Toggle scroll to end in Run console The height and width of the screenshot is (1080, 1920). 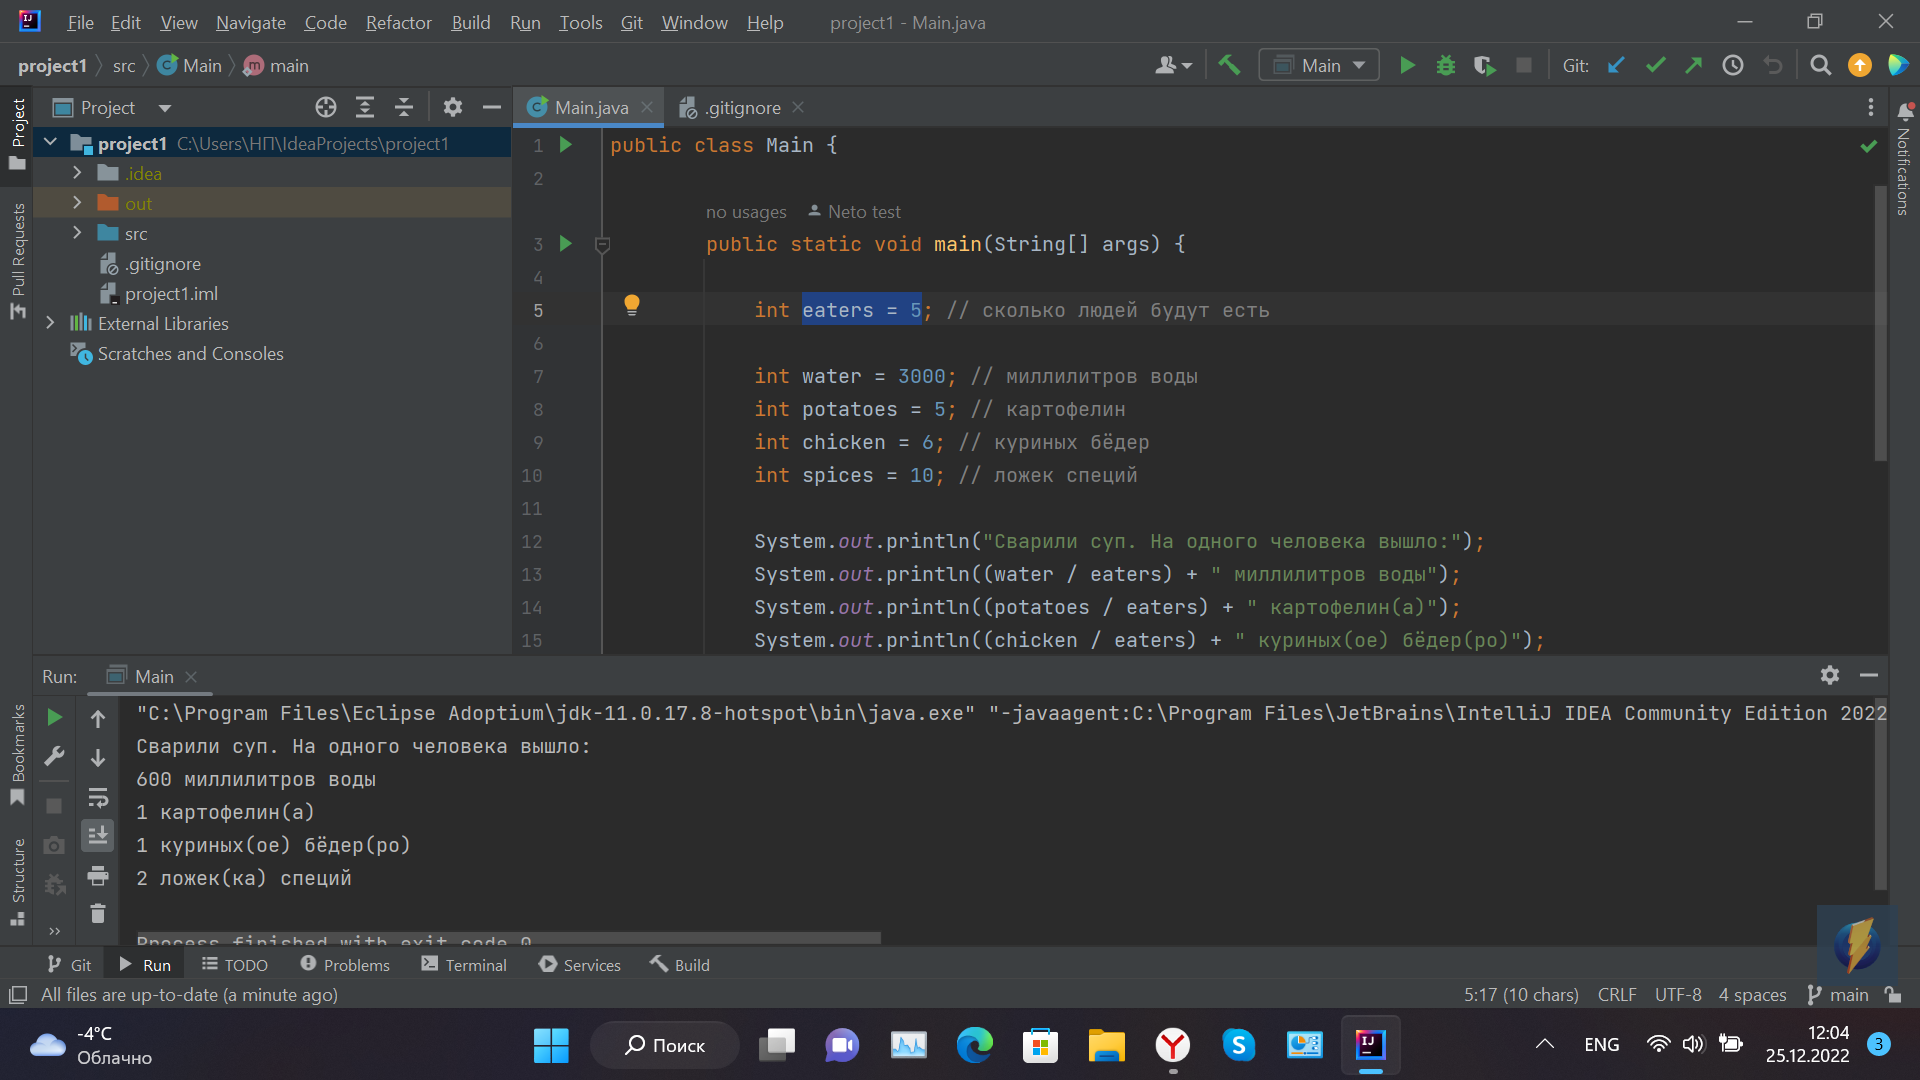pyautogui.click(x=98, y=836)
